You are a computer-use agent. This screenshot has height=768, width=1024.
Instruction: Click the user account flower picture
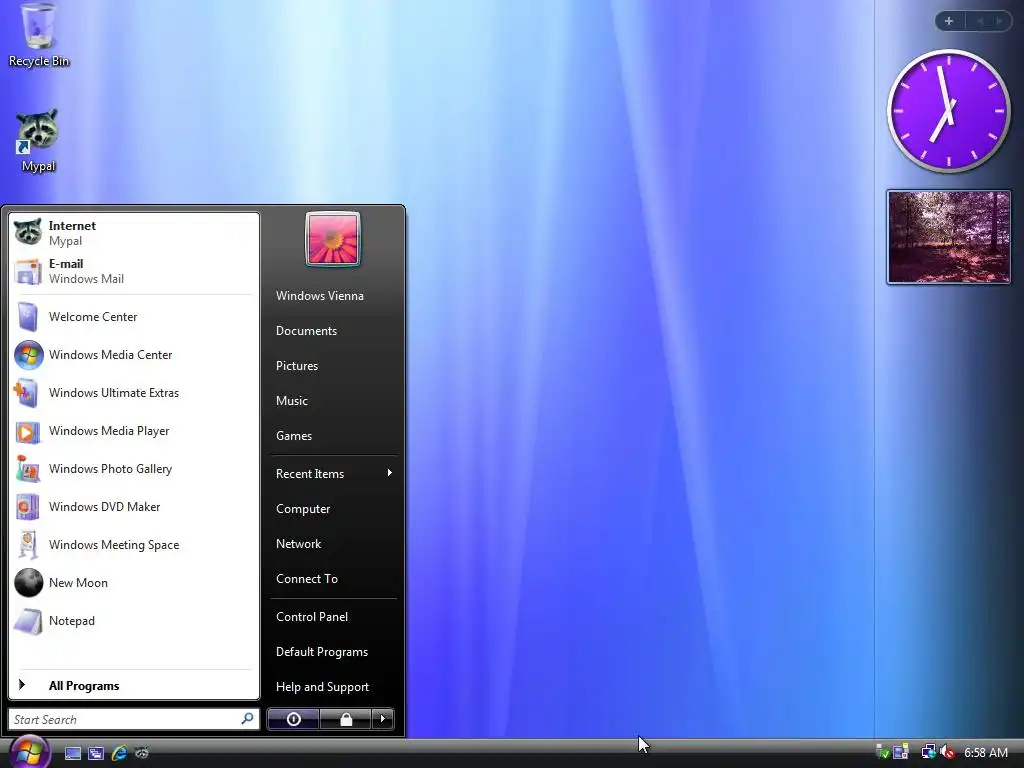pos(332,239)
